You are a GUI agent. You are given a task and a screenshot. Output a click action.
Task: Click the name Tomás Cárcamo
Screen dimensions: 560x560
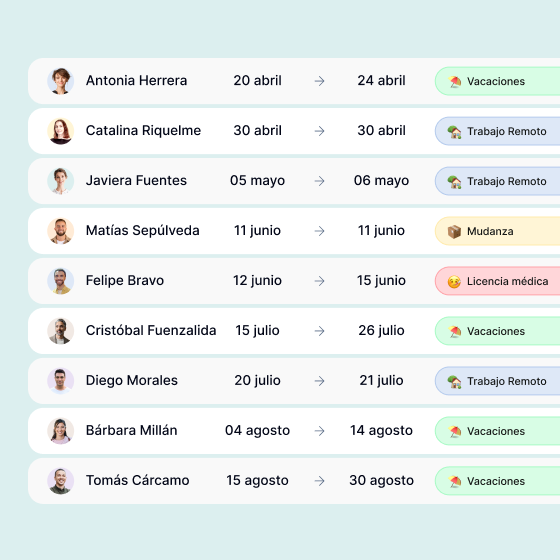(138, 481)
